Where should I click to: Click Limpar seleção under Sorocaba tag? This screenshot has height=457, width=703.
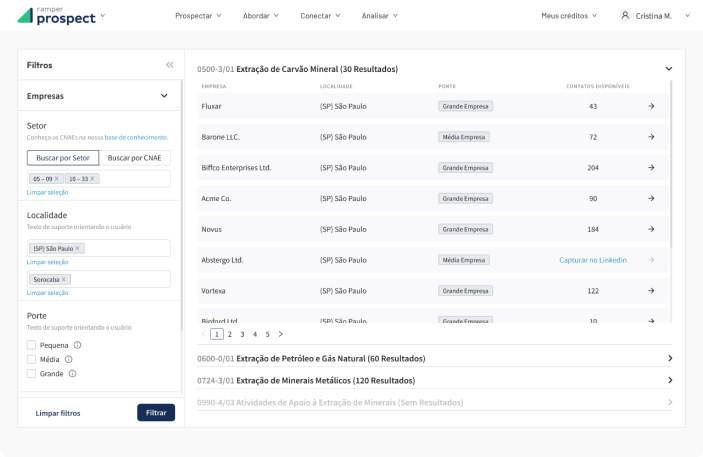(x=48, y=293)
